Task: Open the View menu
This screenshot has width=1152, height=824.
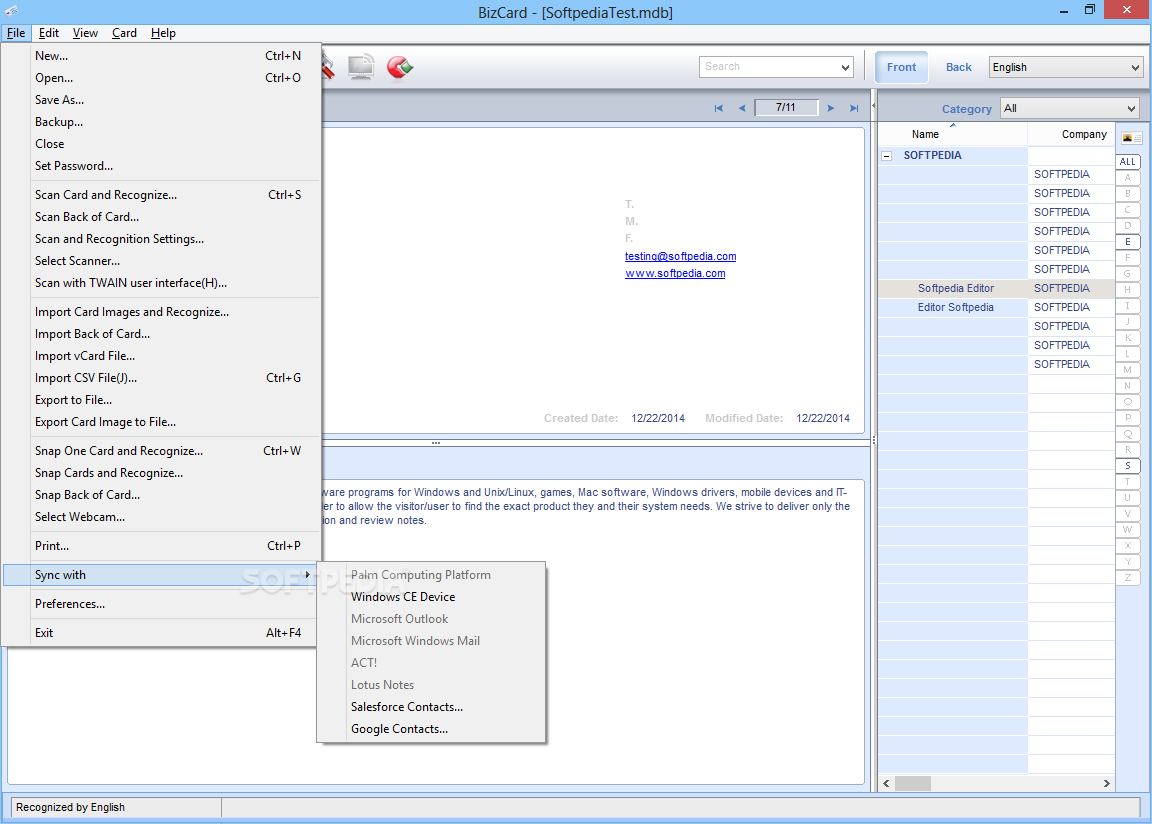Action: pyautogui.click(x=85, y=33)
